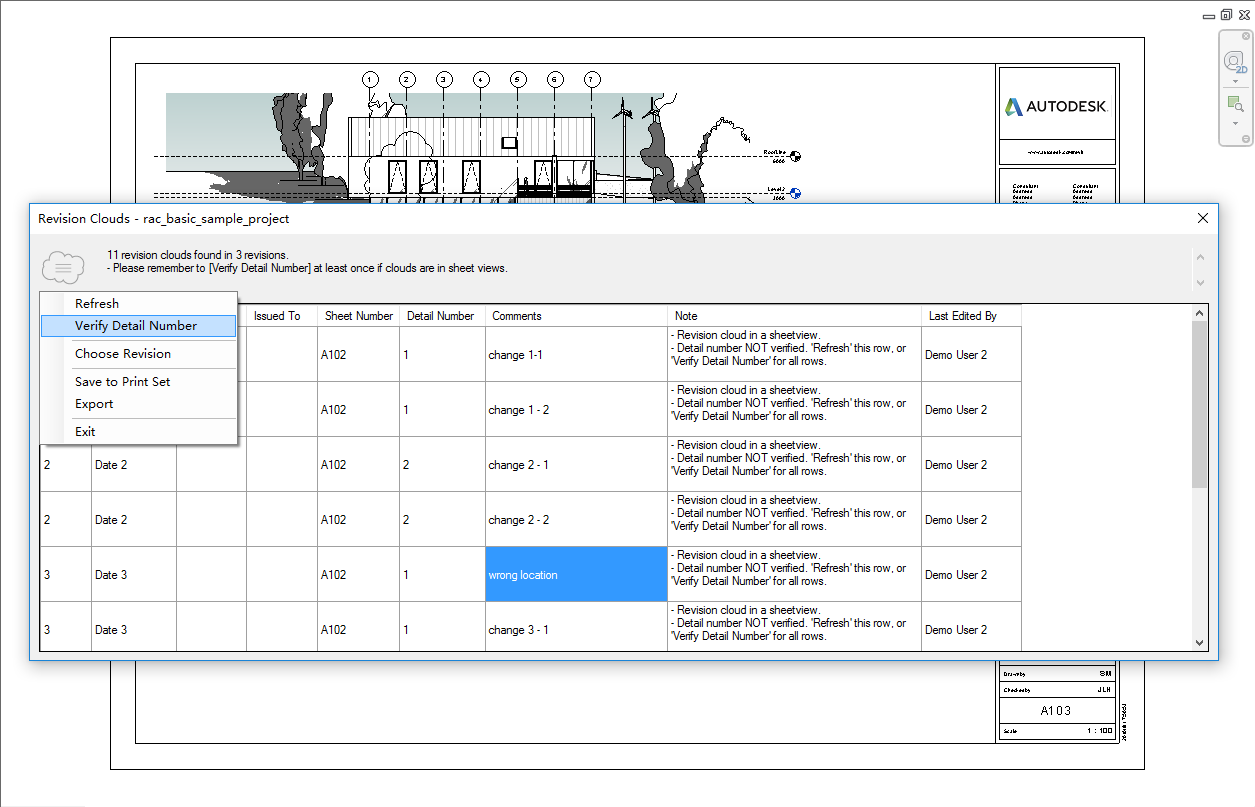This screenshot has height=807, width=1255.
Task: Select the highlighted wrong location cell
Action: [x=576, y=574]
